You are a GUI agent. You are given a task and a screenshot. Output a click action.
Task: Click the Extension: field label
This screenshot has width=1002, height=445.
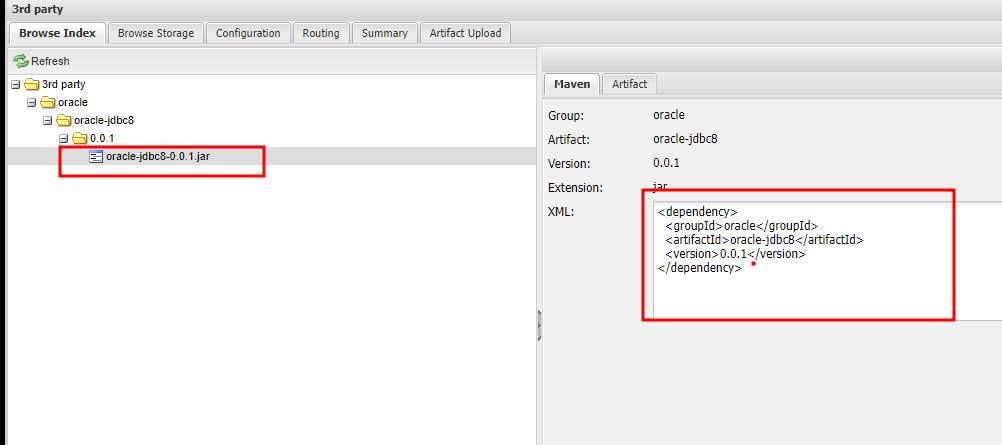(x=575, y=188)
